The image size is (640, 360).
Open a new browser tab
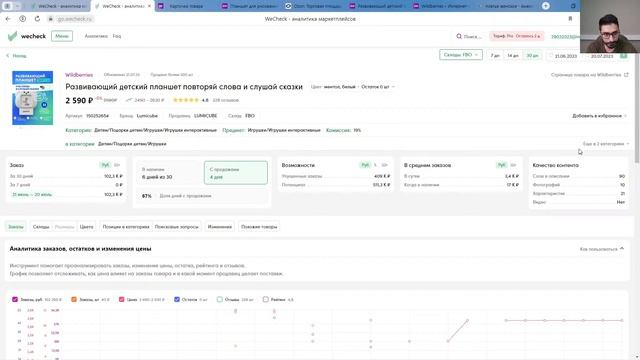click(x=545, y=6)
